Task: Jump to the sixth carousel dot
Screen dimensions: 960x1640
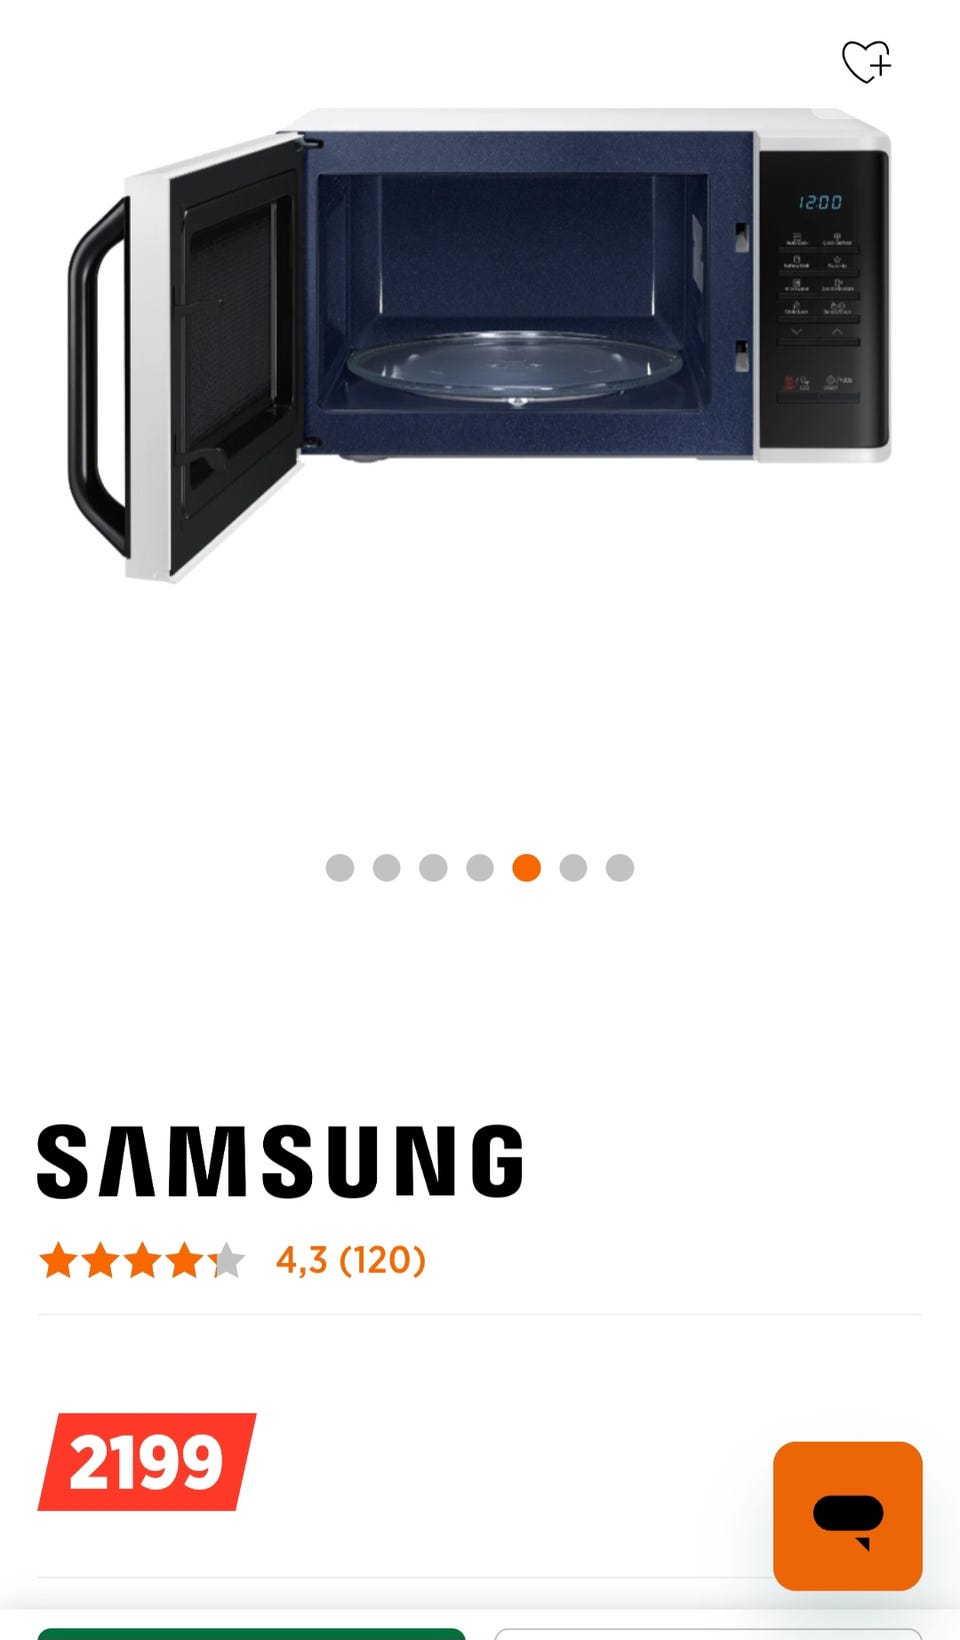Action: [x=573, y=867]
